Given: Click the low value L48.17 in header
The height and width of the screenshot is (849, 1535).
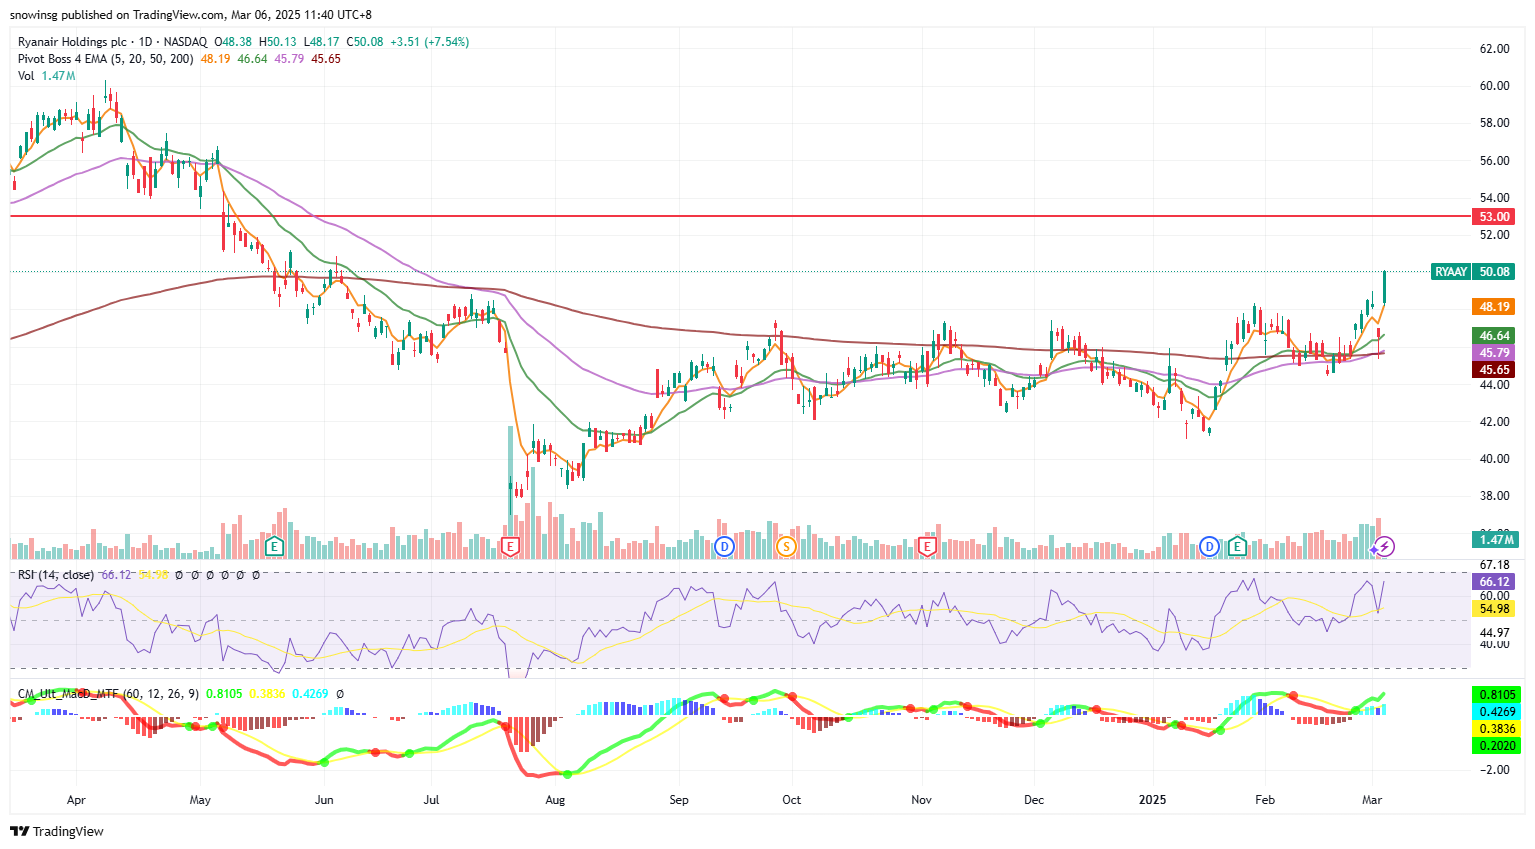Looking at the screenshot, I should [322, 42].
